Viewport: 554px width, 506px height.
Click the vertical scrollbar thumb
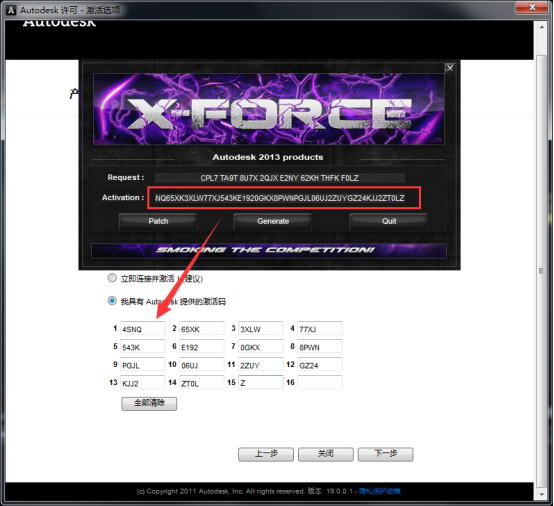pyautogui.click(x=541, y=270)
